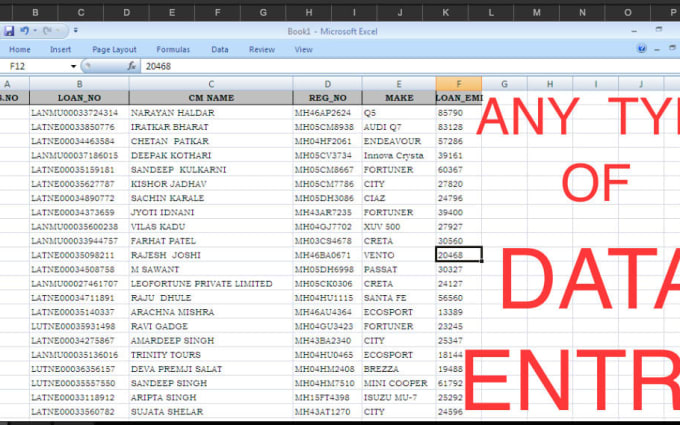Click the MINI COOPER cell
Viewport: 680px width, 425px height.
coord(399,383)
